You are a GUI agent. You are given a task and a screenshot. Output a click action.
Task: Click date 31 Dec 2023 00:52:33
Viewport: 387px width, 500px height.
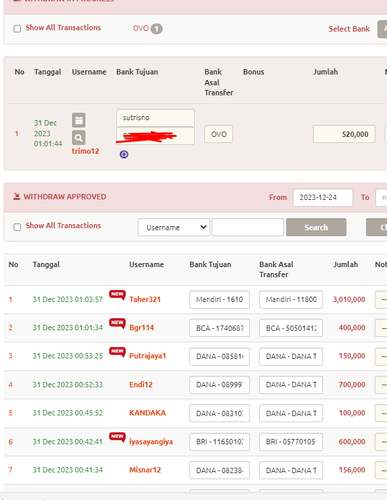tap(68, 385)
